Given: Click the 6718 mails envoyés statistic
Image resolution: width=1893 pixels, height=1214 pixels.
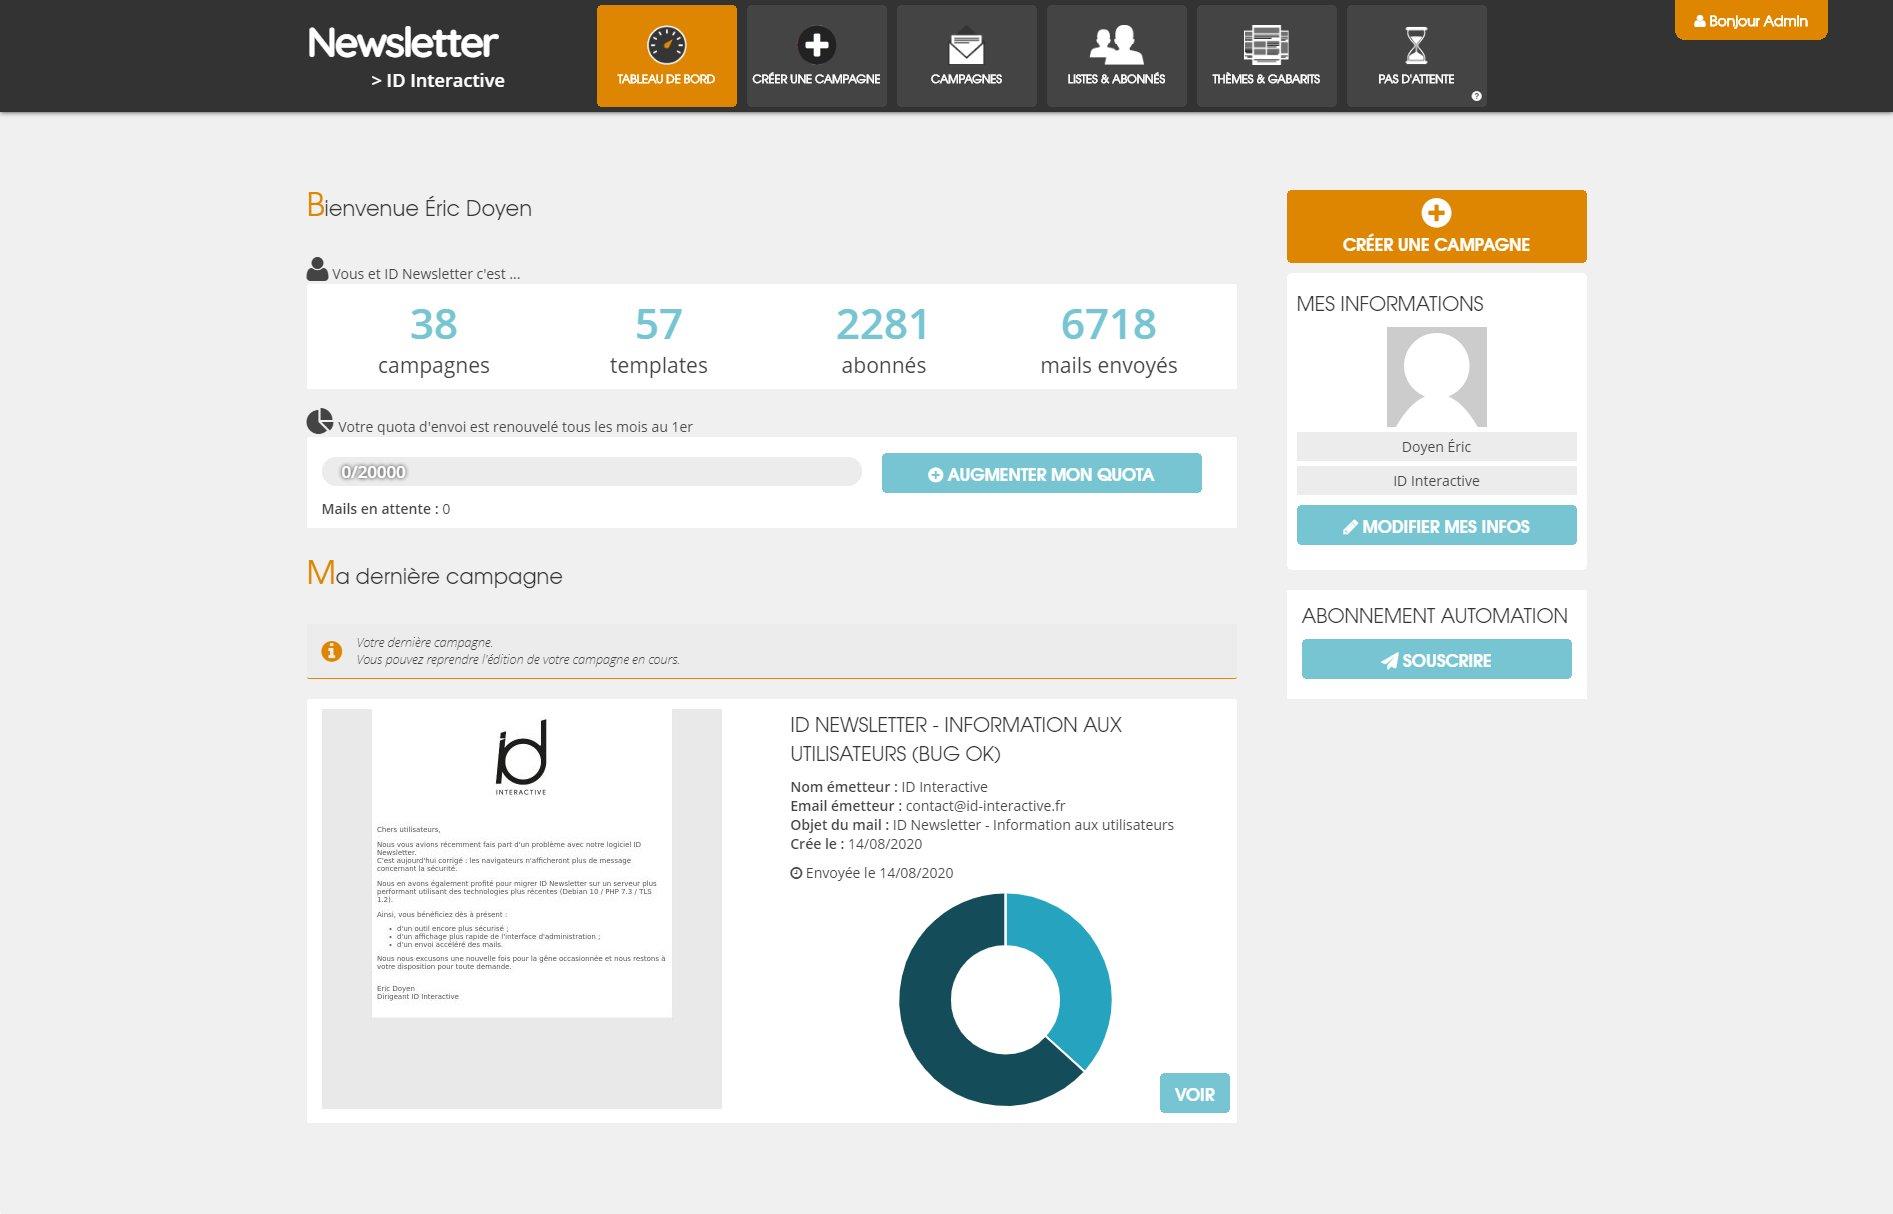Looking at the screenshot, I should [x=1108, y=340].
